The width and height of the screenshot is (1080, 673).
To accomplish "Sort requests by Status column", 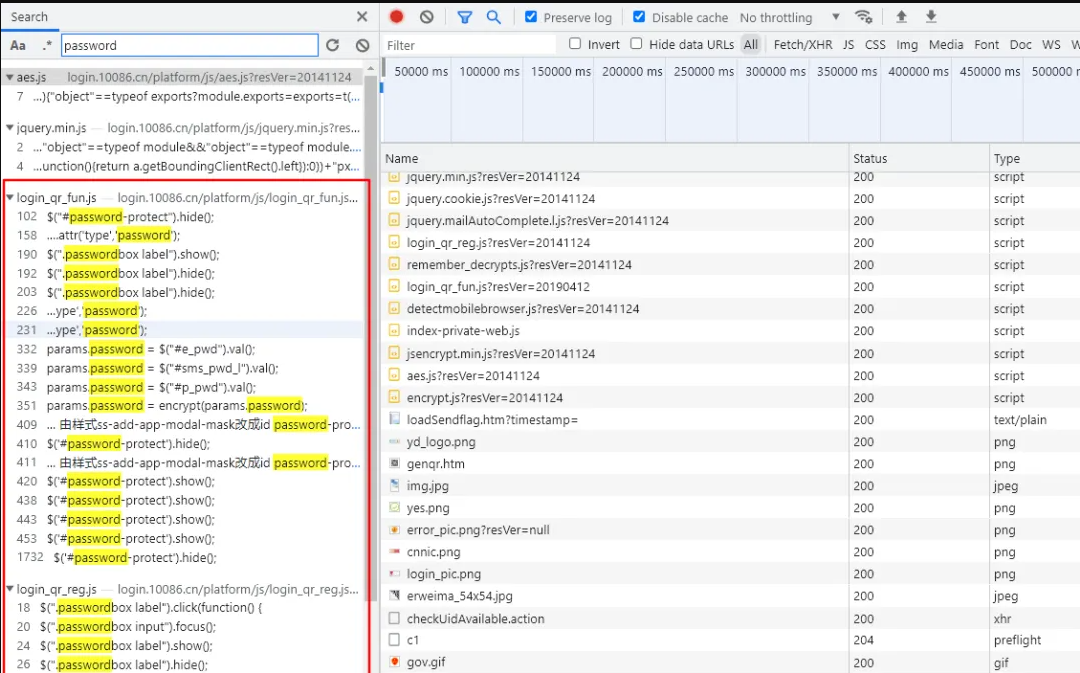I will (919, 158).
